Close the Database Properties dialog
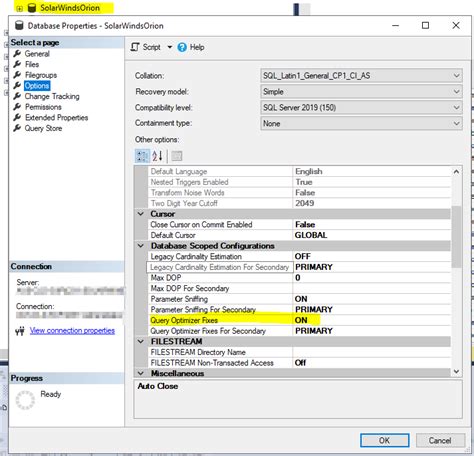 pyautogui.click(x=456, y=26)
